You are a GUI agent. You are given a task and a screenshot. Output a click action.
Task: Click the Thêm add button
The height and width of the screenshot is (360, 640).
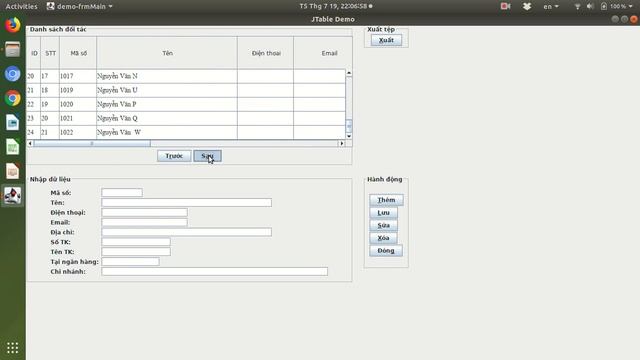coord(386,200)
